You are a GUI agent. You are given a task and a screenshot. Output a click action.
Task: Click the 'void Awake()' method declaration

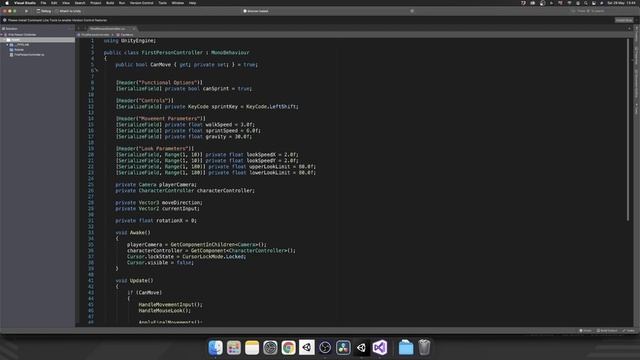(133, 233)
